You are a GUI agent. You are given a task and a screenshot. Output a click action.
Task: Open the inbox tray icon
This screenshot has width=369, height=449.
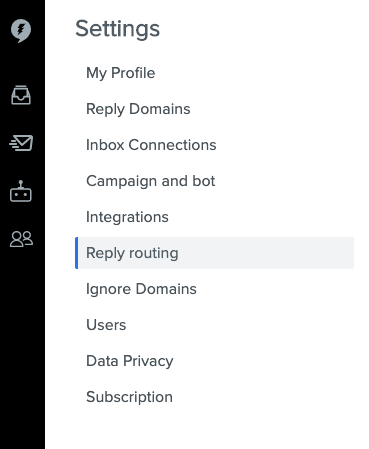coord(21,95)
